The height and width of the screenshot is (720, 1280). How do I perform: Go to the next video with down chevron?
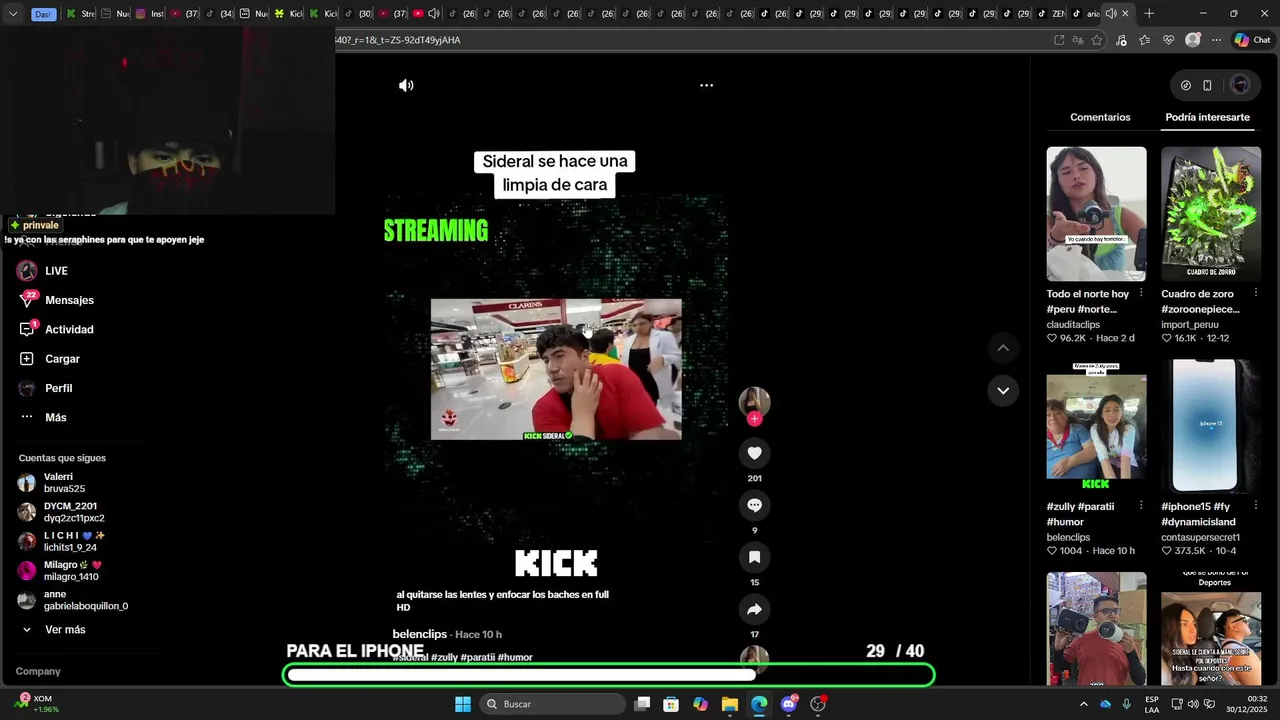click(x=1003, y=390)
